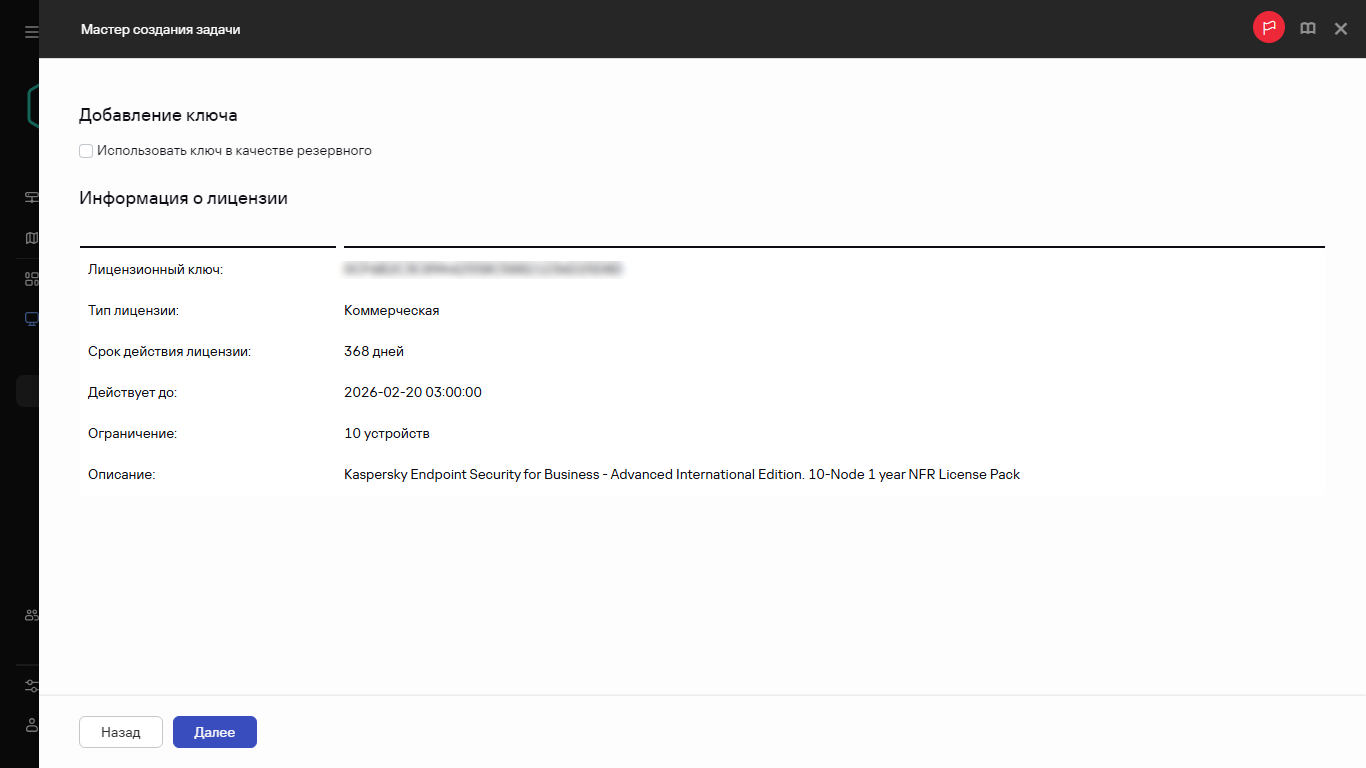Click the '2026-02-20 03:00:00' date value

point(413,392)
